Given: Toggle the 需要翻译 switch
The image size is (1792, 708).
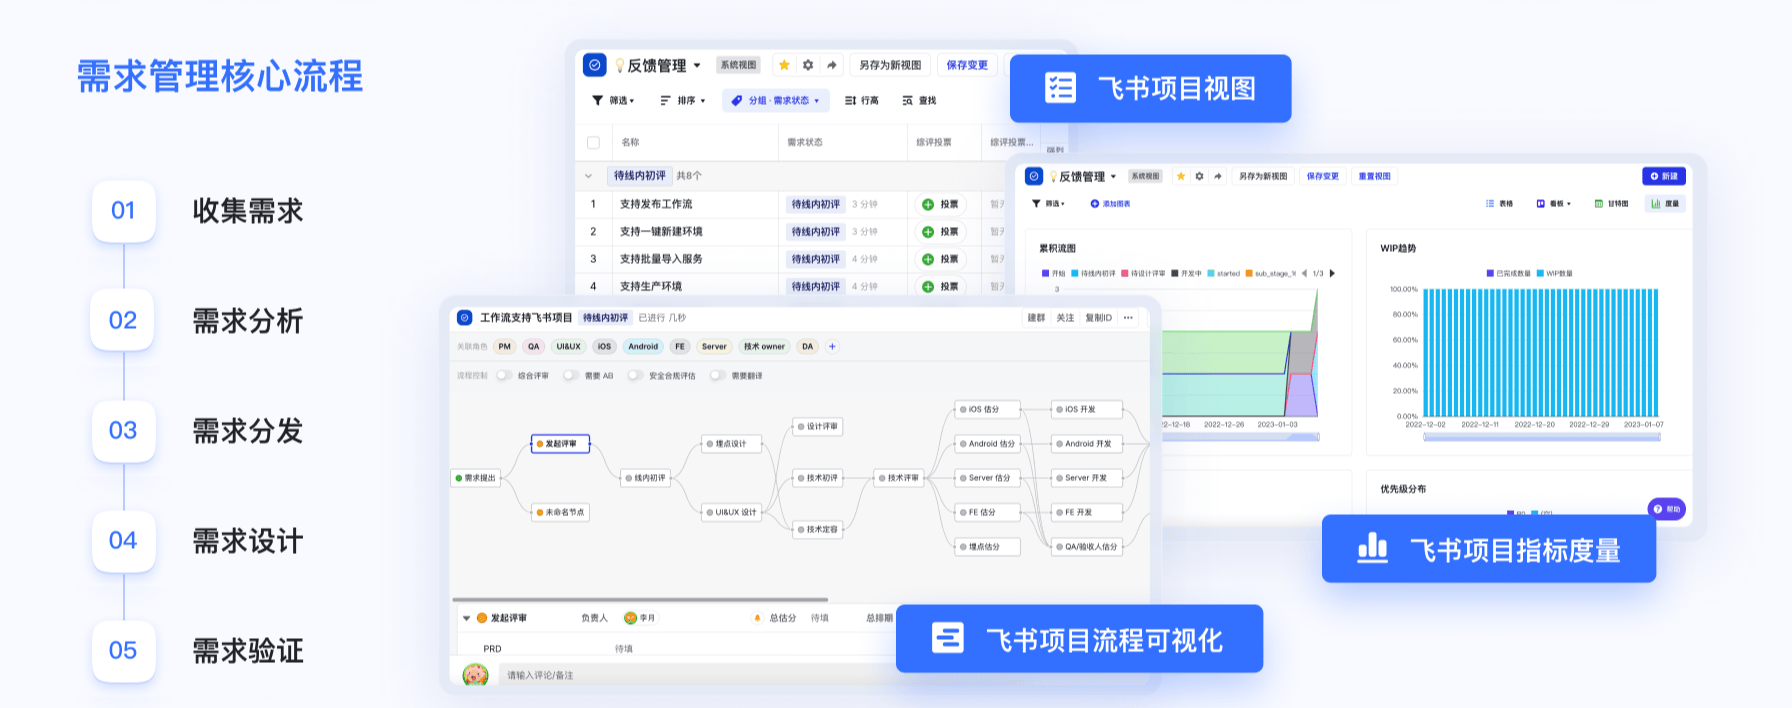Looking at the screenshot, I should pyautogui.click(x=717, y=376).
